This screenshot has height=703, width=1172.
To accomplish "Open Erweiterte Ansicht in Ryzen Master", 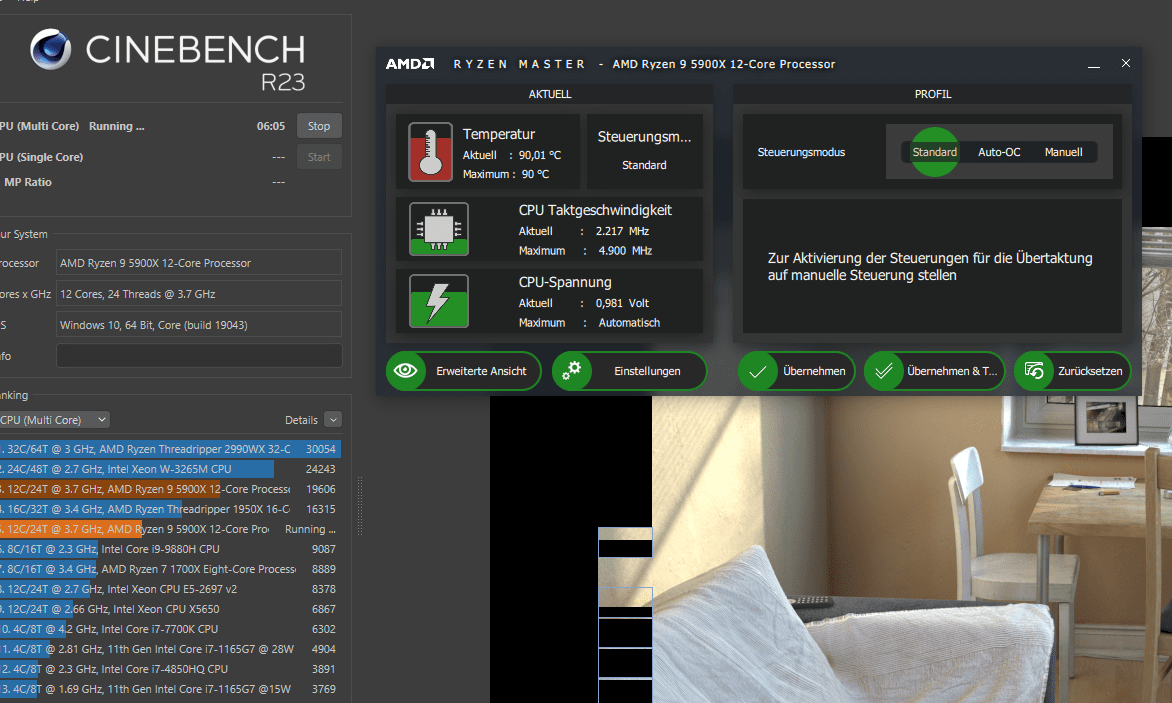I will [x=463, y=371].
